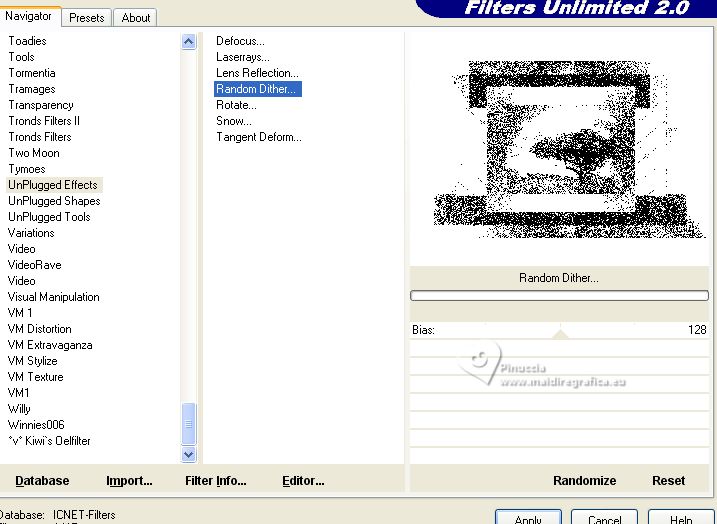Choose the Snow filter
Image resolution: width=717 pixels, height=524 pixels.
click(x=234, y=121)
